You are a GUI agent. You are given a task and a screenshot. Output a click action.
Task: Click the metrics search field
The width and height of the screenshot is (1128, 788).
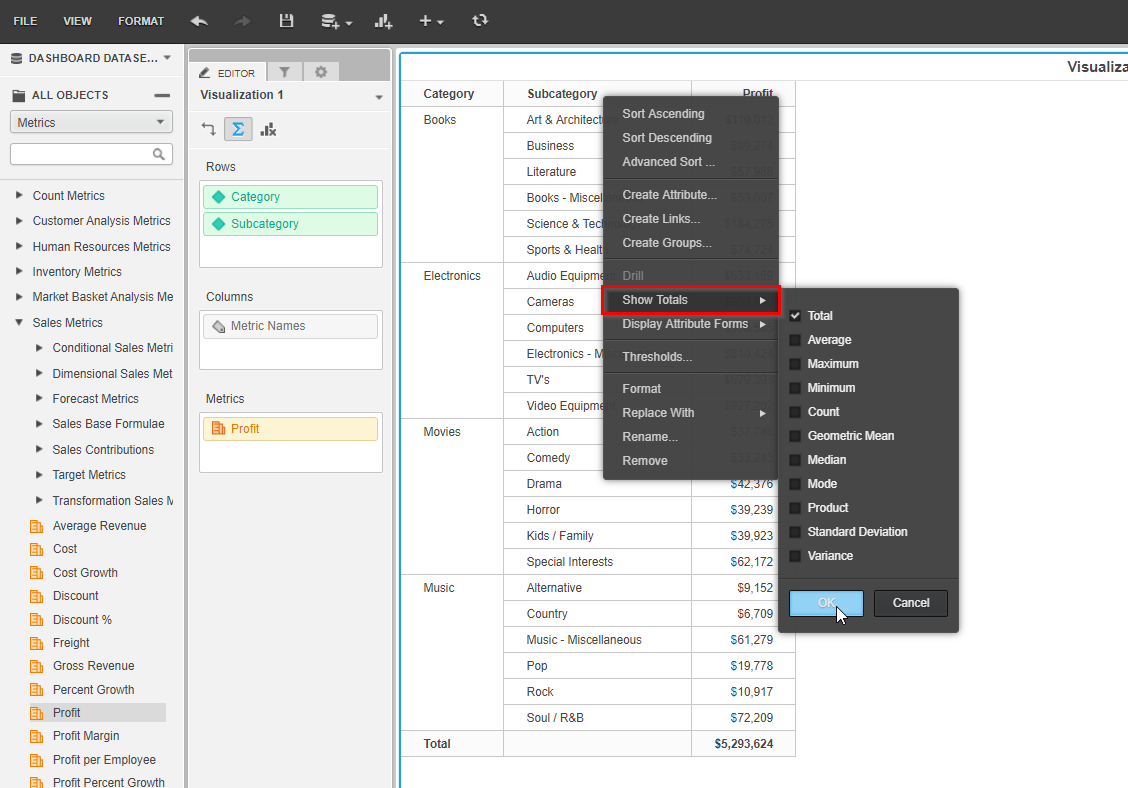coord(85,154)
